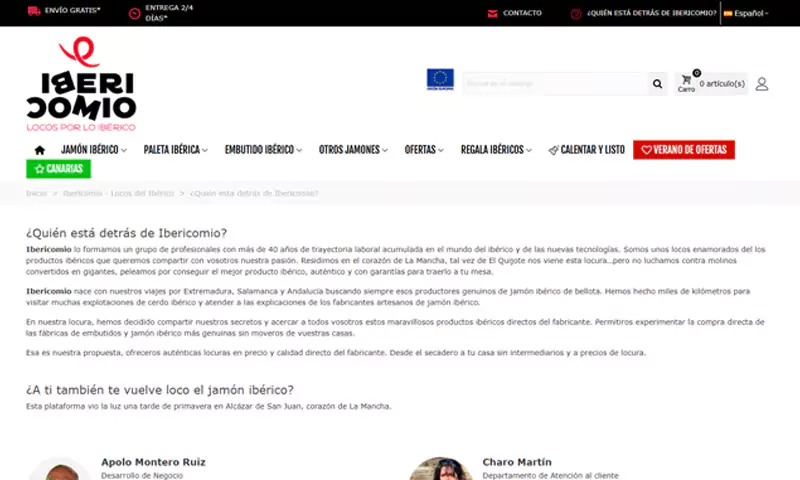Click the Envío Gratis text
Image resolution: width=800 pixels, height=480 pixels.
tap(72, 10)
